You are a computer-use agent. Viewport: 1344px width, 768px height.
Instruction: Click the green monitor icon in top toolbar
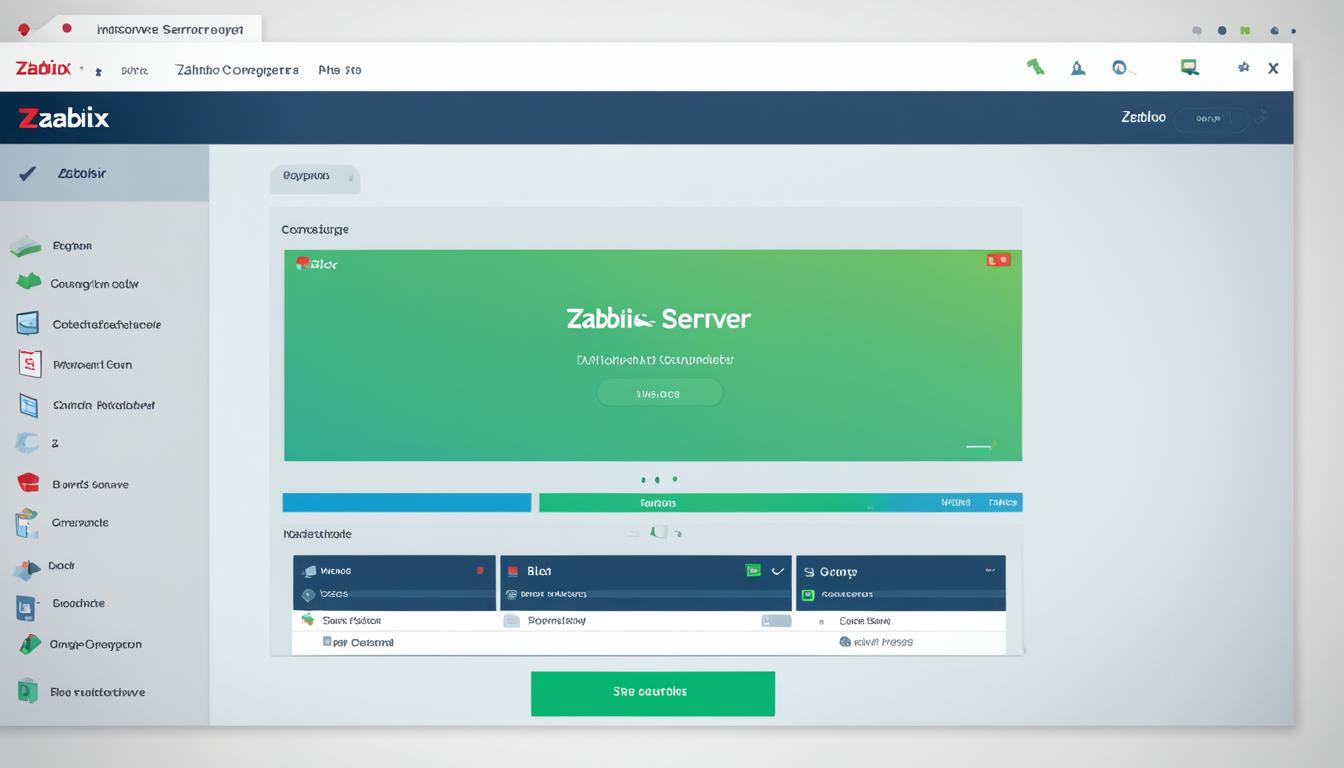coord(1189,67)
